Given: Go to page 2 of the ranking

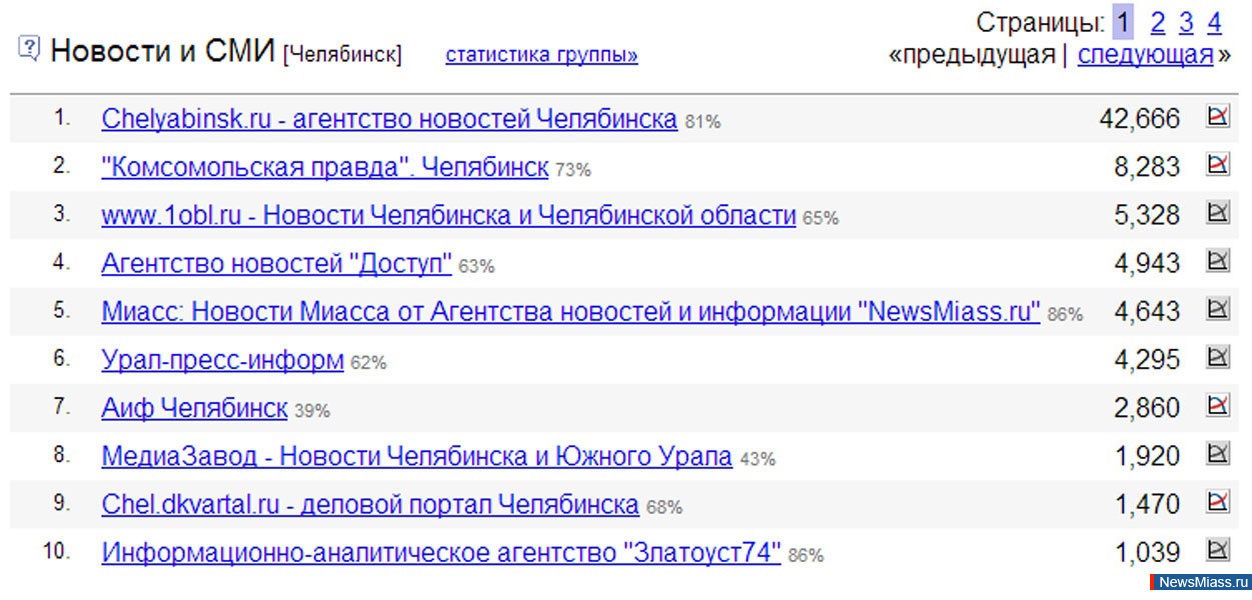Looking at the screenshot, I should pos(1157,23).
